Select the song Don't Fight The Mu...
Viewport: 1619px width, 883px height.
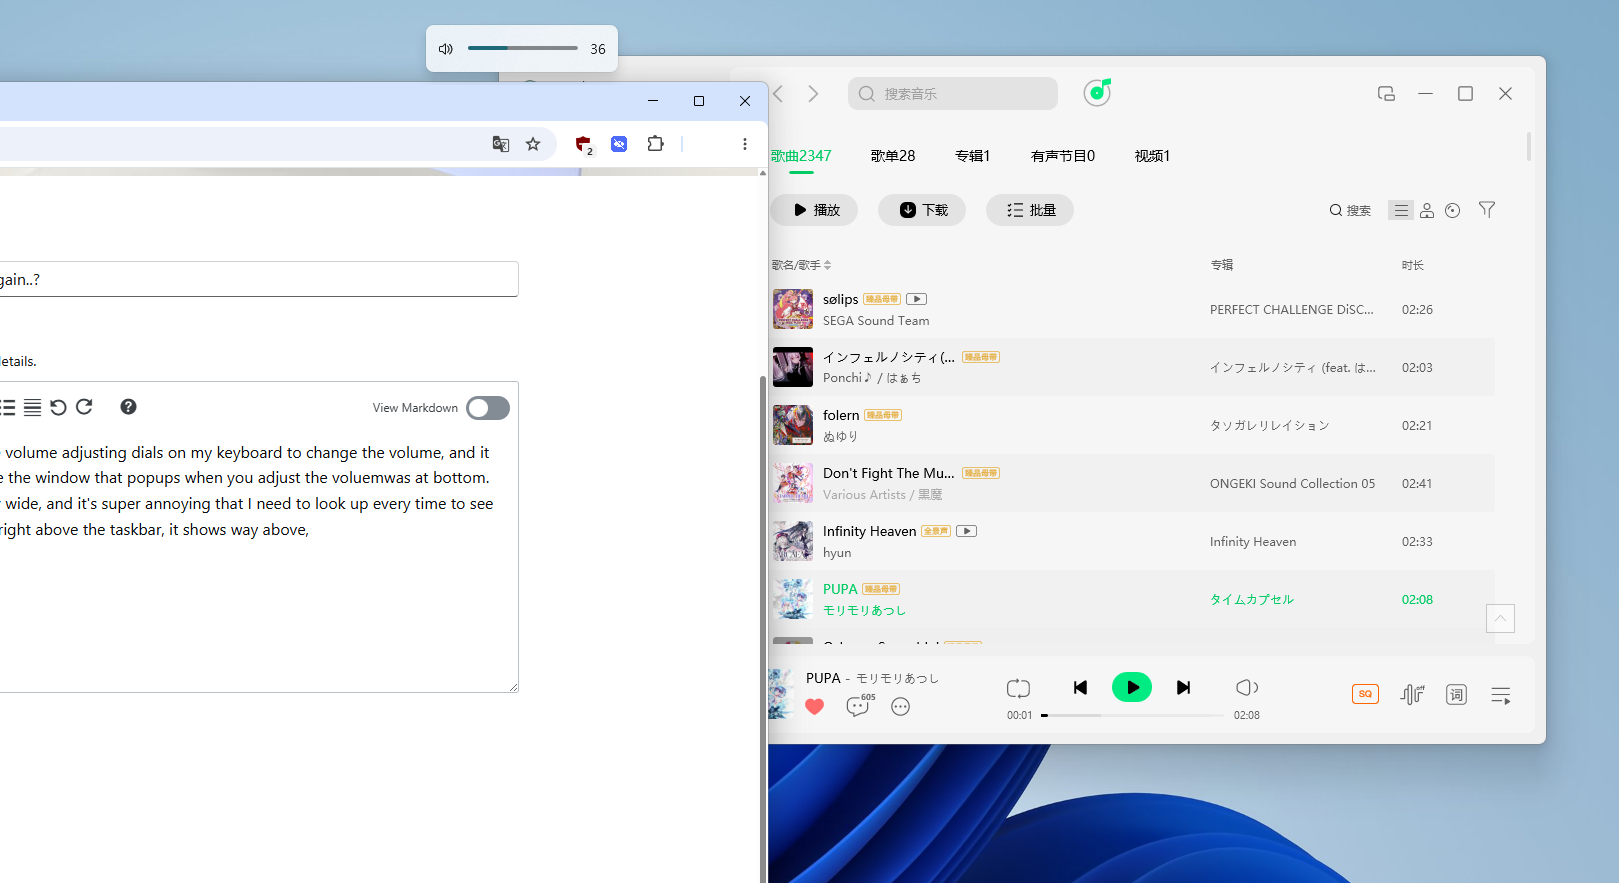pos(889,473)
